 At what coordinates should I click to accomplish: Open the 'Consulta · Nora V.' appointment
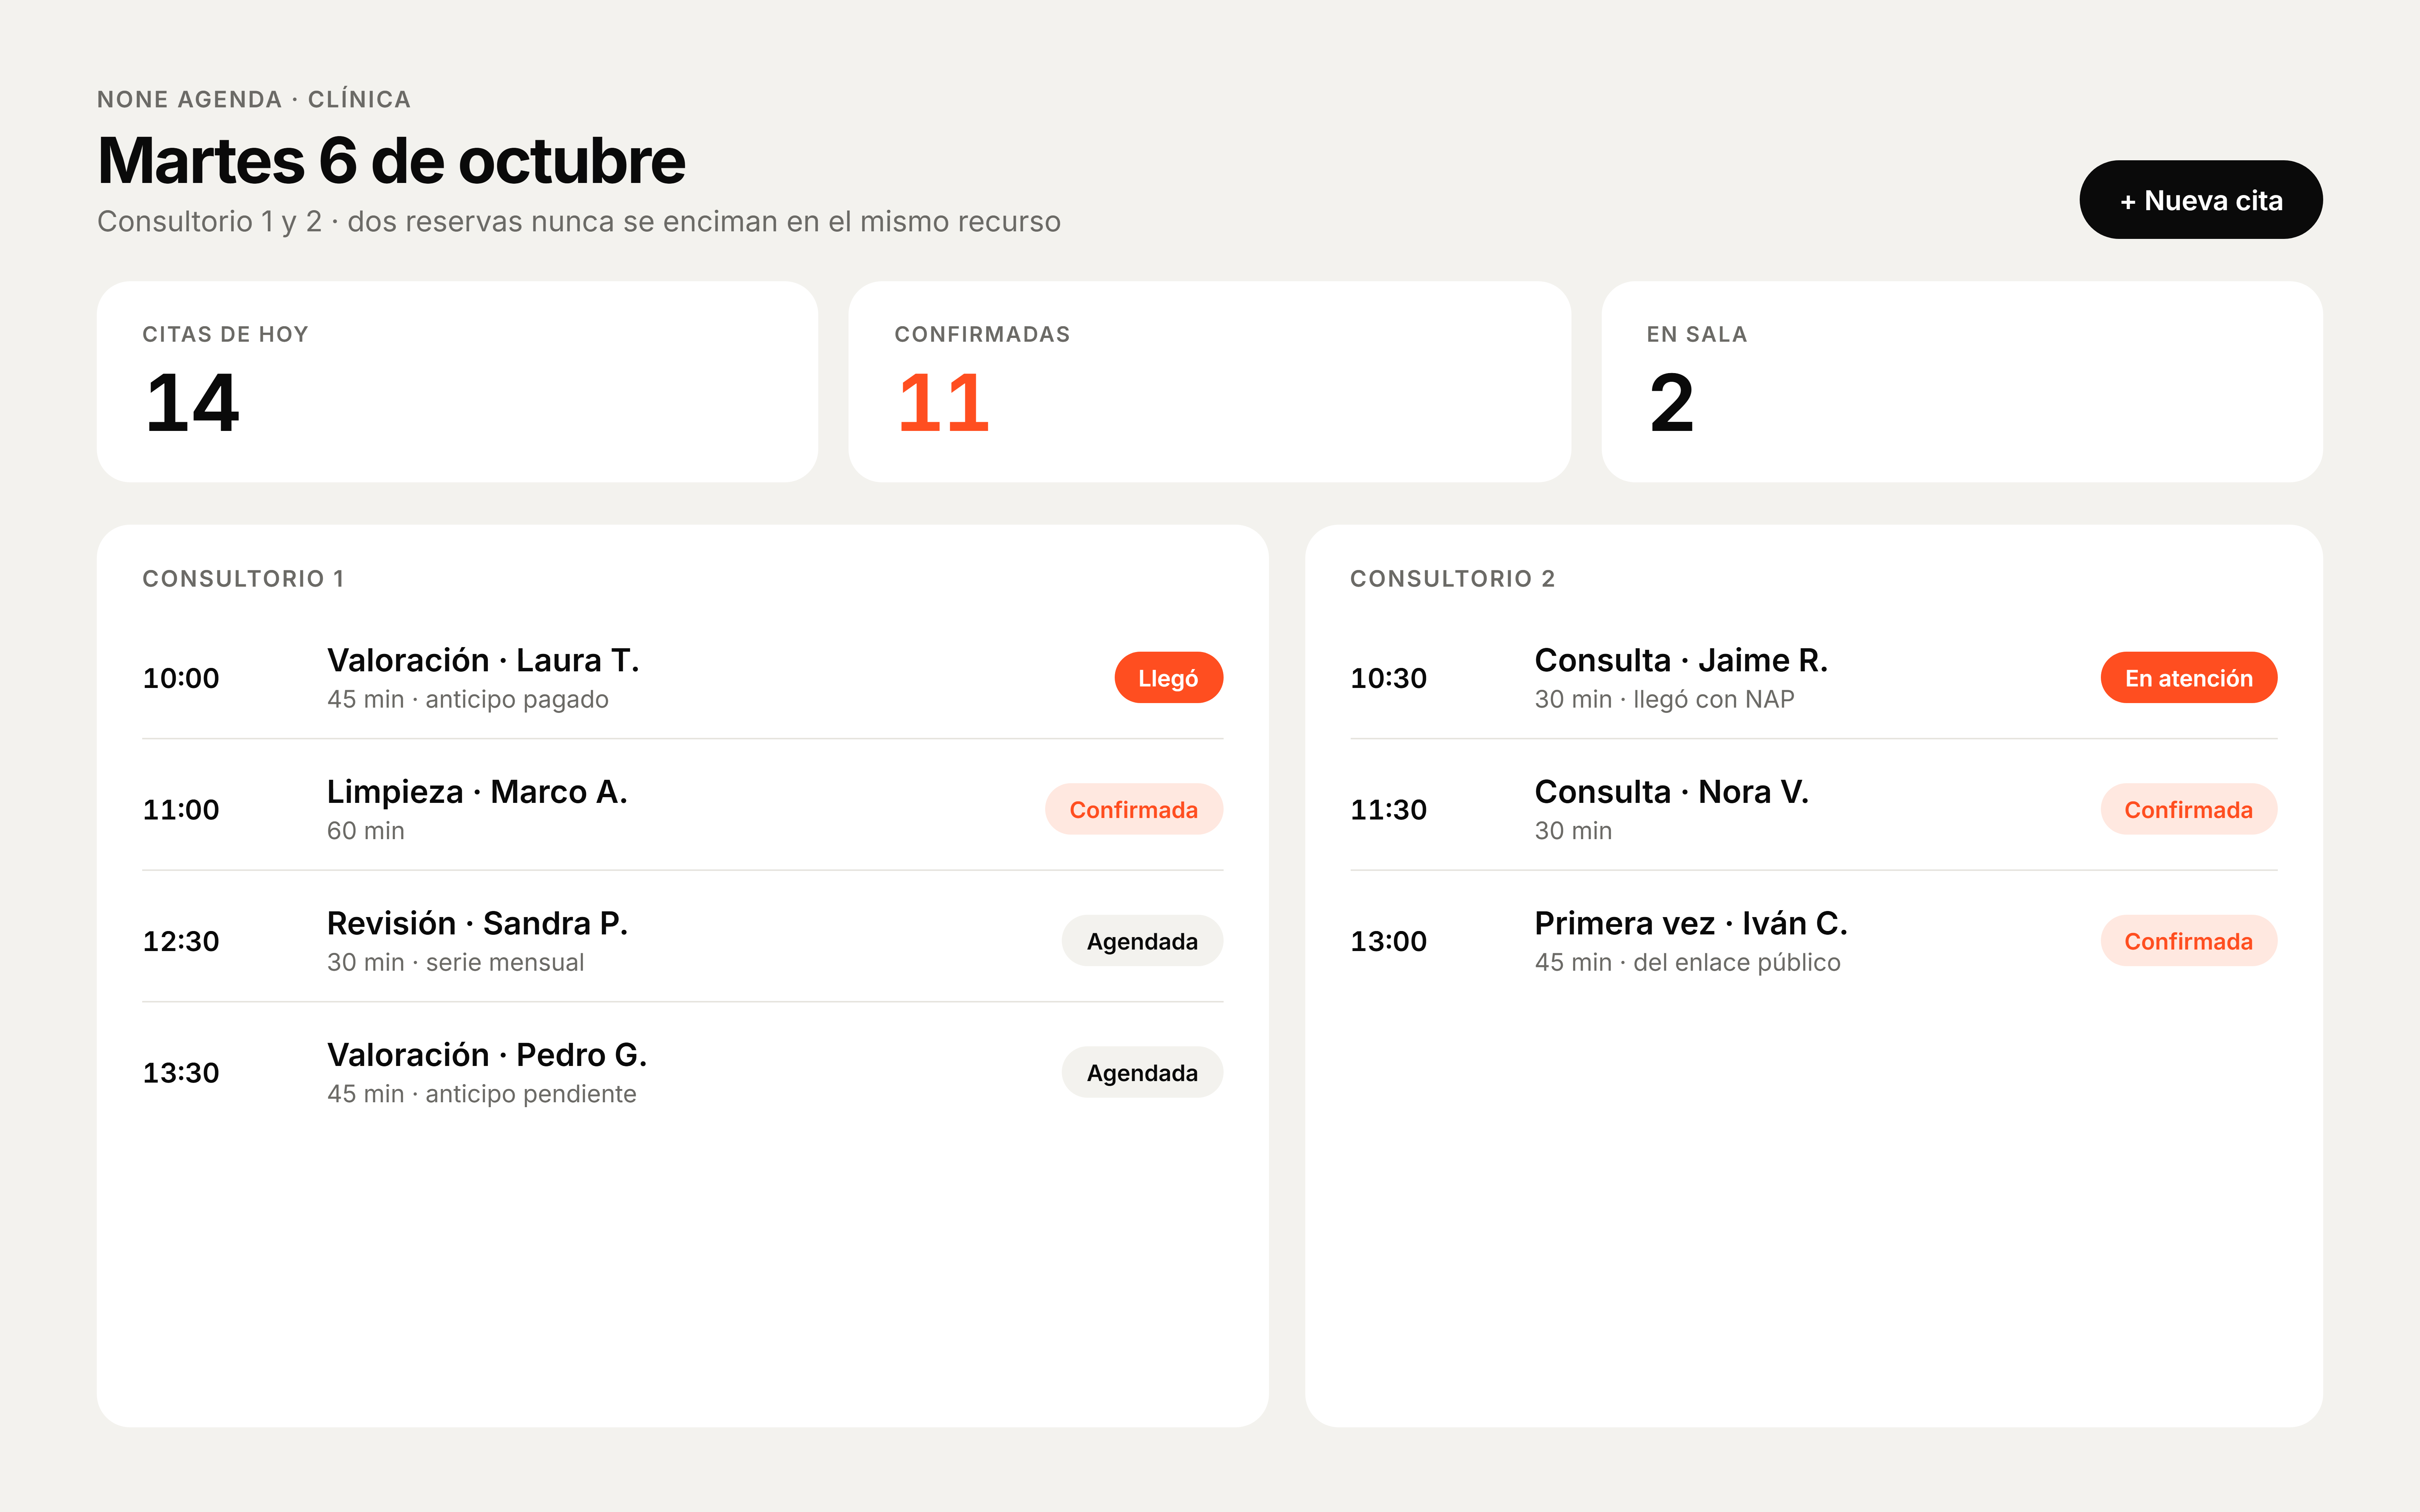(x=1813, y=809)
